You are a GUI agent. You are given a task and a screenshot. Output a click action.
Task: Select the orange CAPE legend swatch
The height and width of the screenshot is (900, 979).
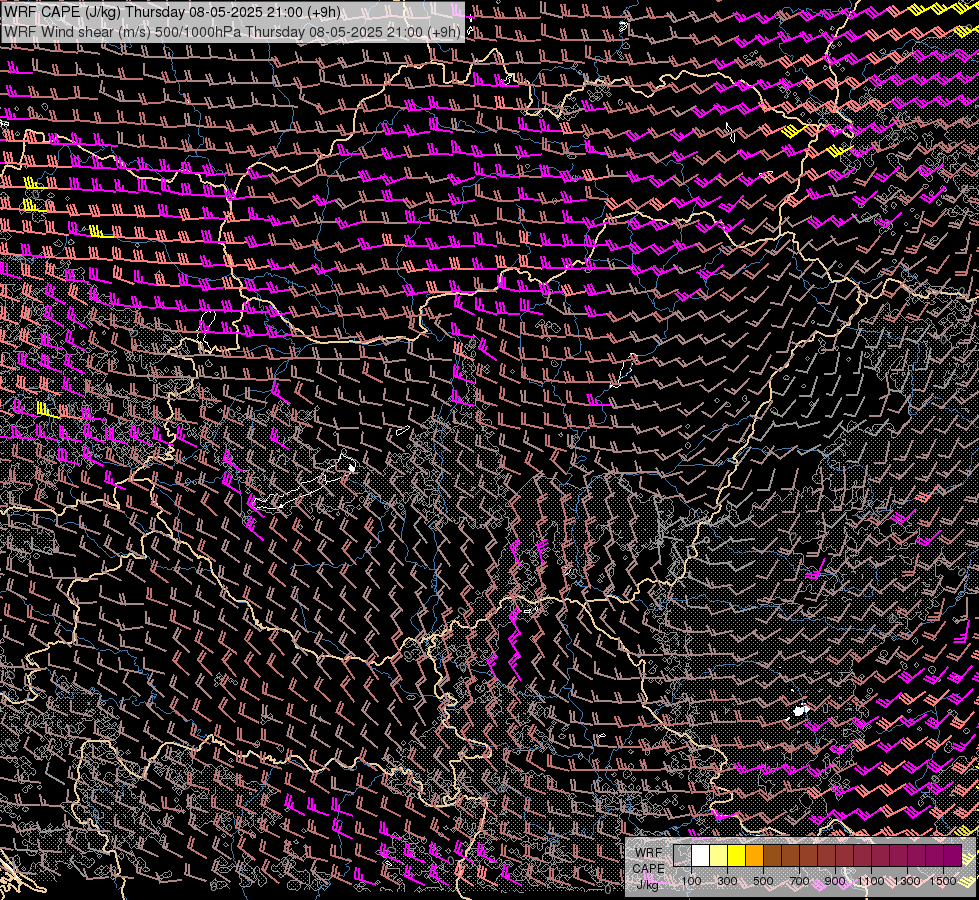click(754, 856)
